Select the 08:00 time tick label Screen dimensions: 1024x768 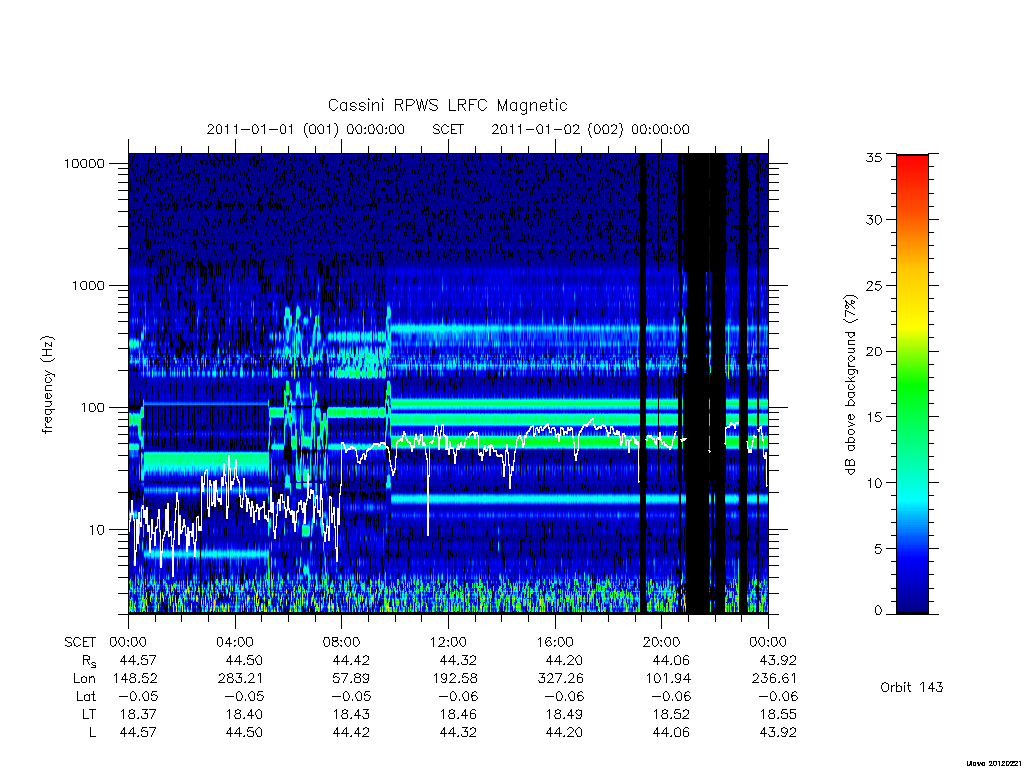click(x=341, y=642)
